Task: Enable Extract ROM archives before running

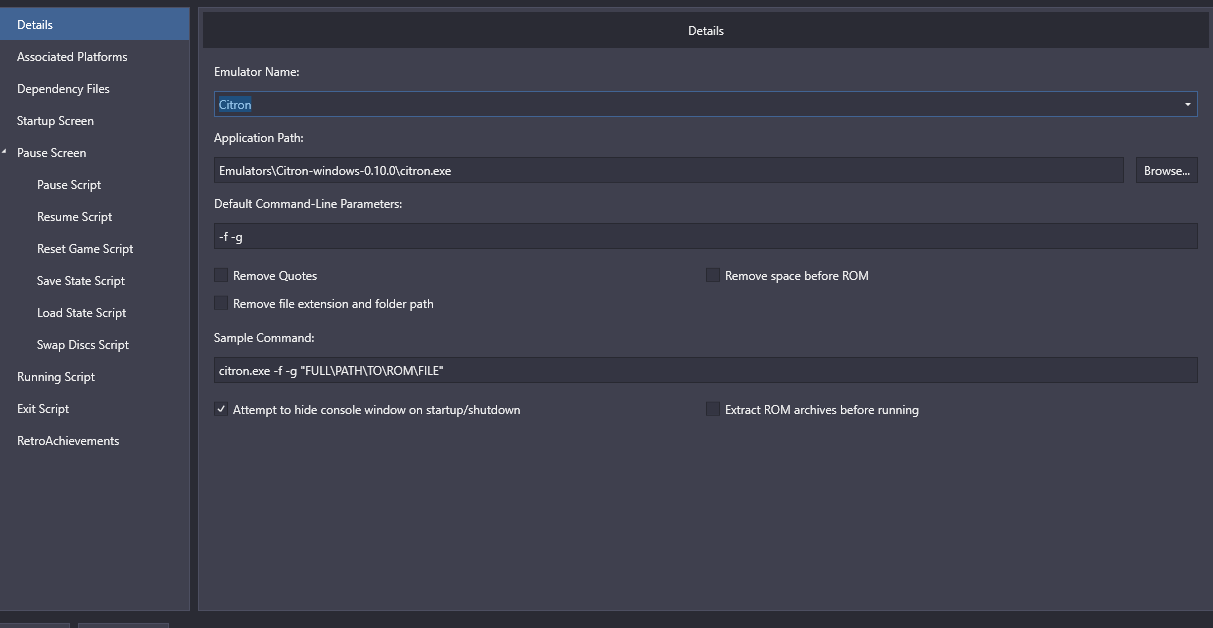Action: (713, 409)
